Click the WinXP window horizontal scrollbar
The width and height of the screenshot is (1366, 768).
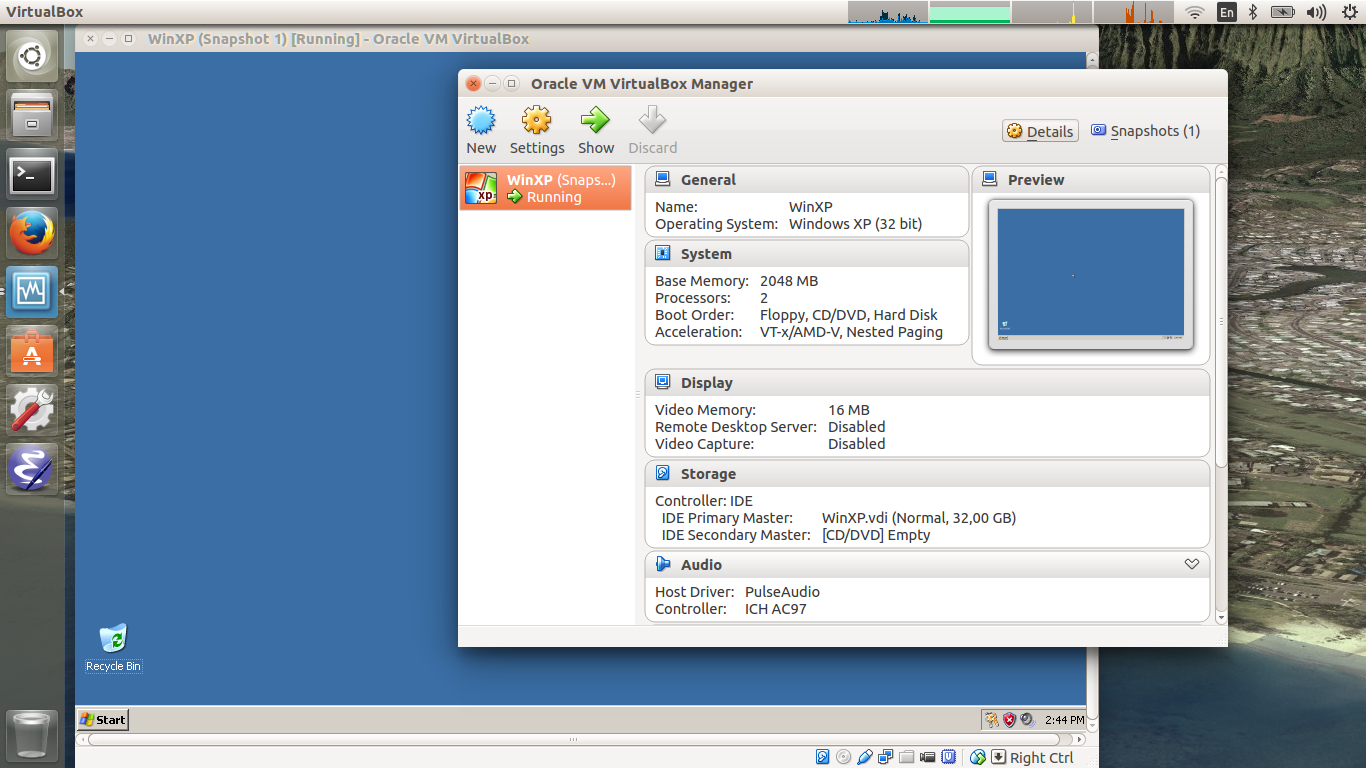(573, 740)
